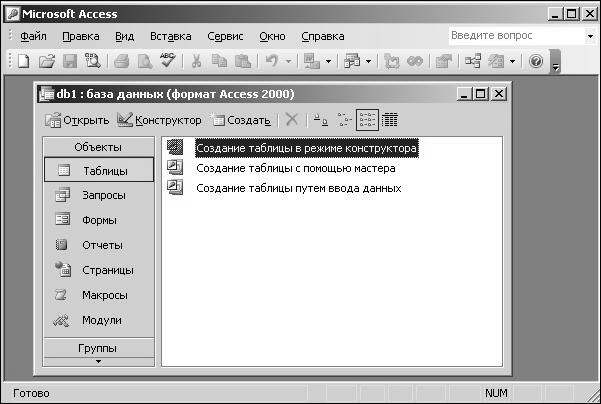Click the Copy toolbar icon
Viewport: 601px width, 404px height.
pos(219,61)
